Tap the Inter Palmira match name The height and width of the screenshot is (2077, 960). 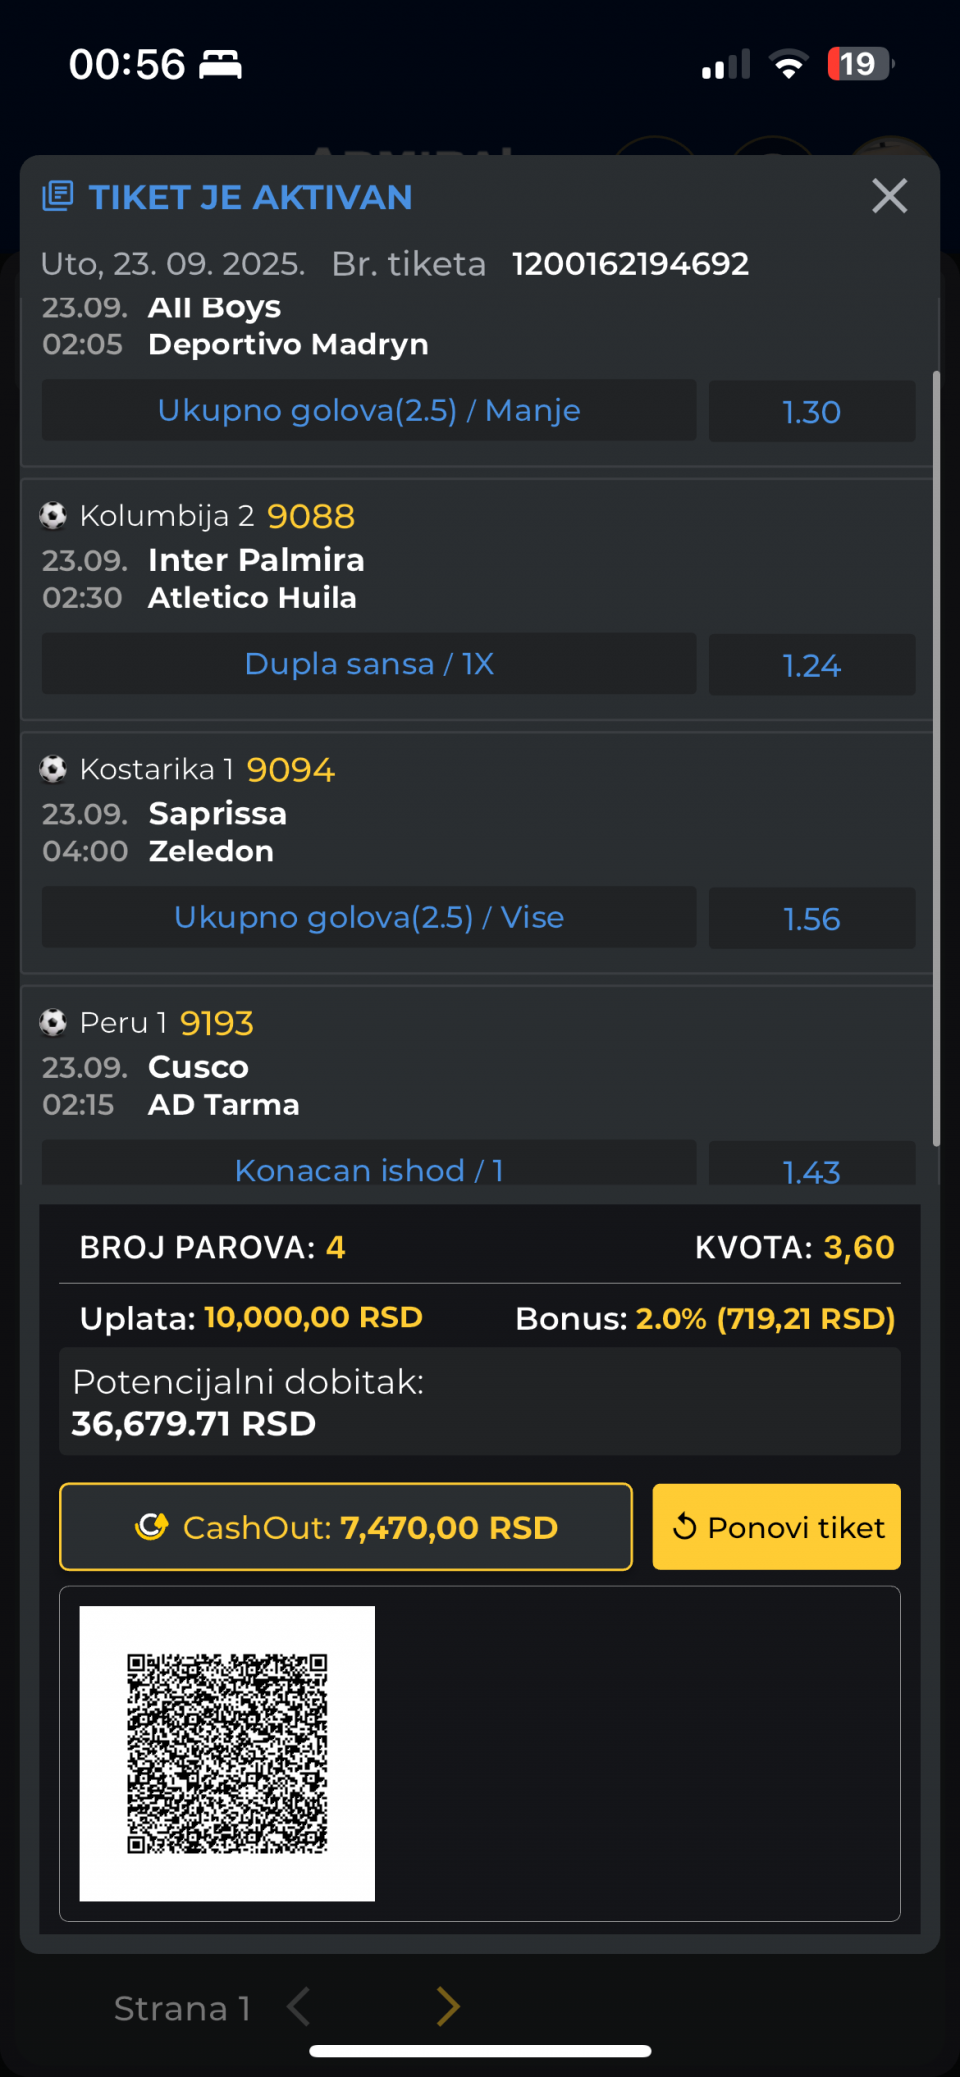[x=256, y=560]
